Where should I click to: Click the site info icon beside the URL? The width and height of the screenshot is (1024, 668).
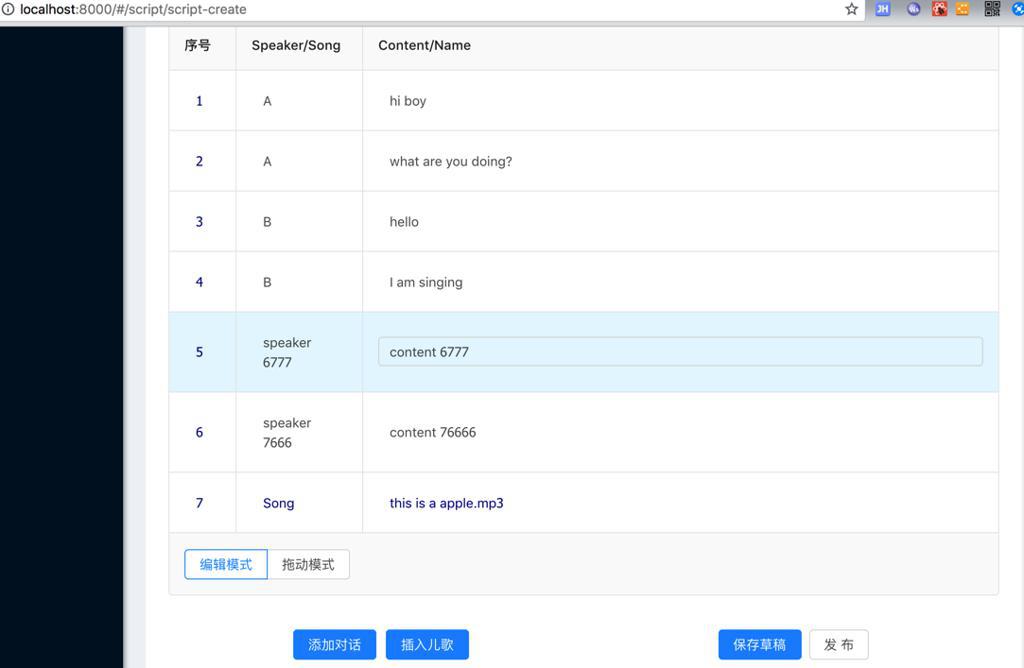point(8,9)
